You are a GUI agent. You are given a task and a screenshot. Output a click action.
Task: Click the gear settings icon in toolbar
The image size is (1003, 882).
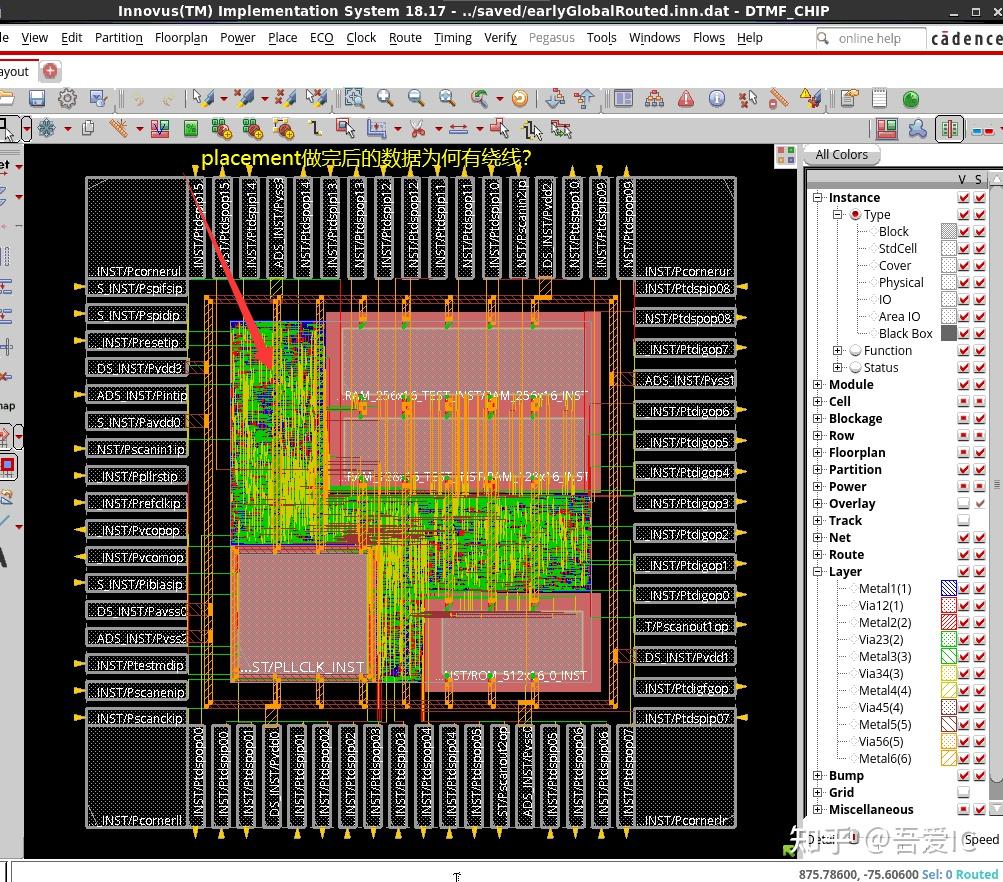pyautogui.click(x=67, y=98)
